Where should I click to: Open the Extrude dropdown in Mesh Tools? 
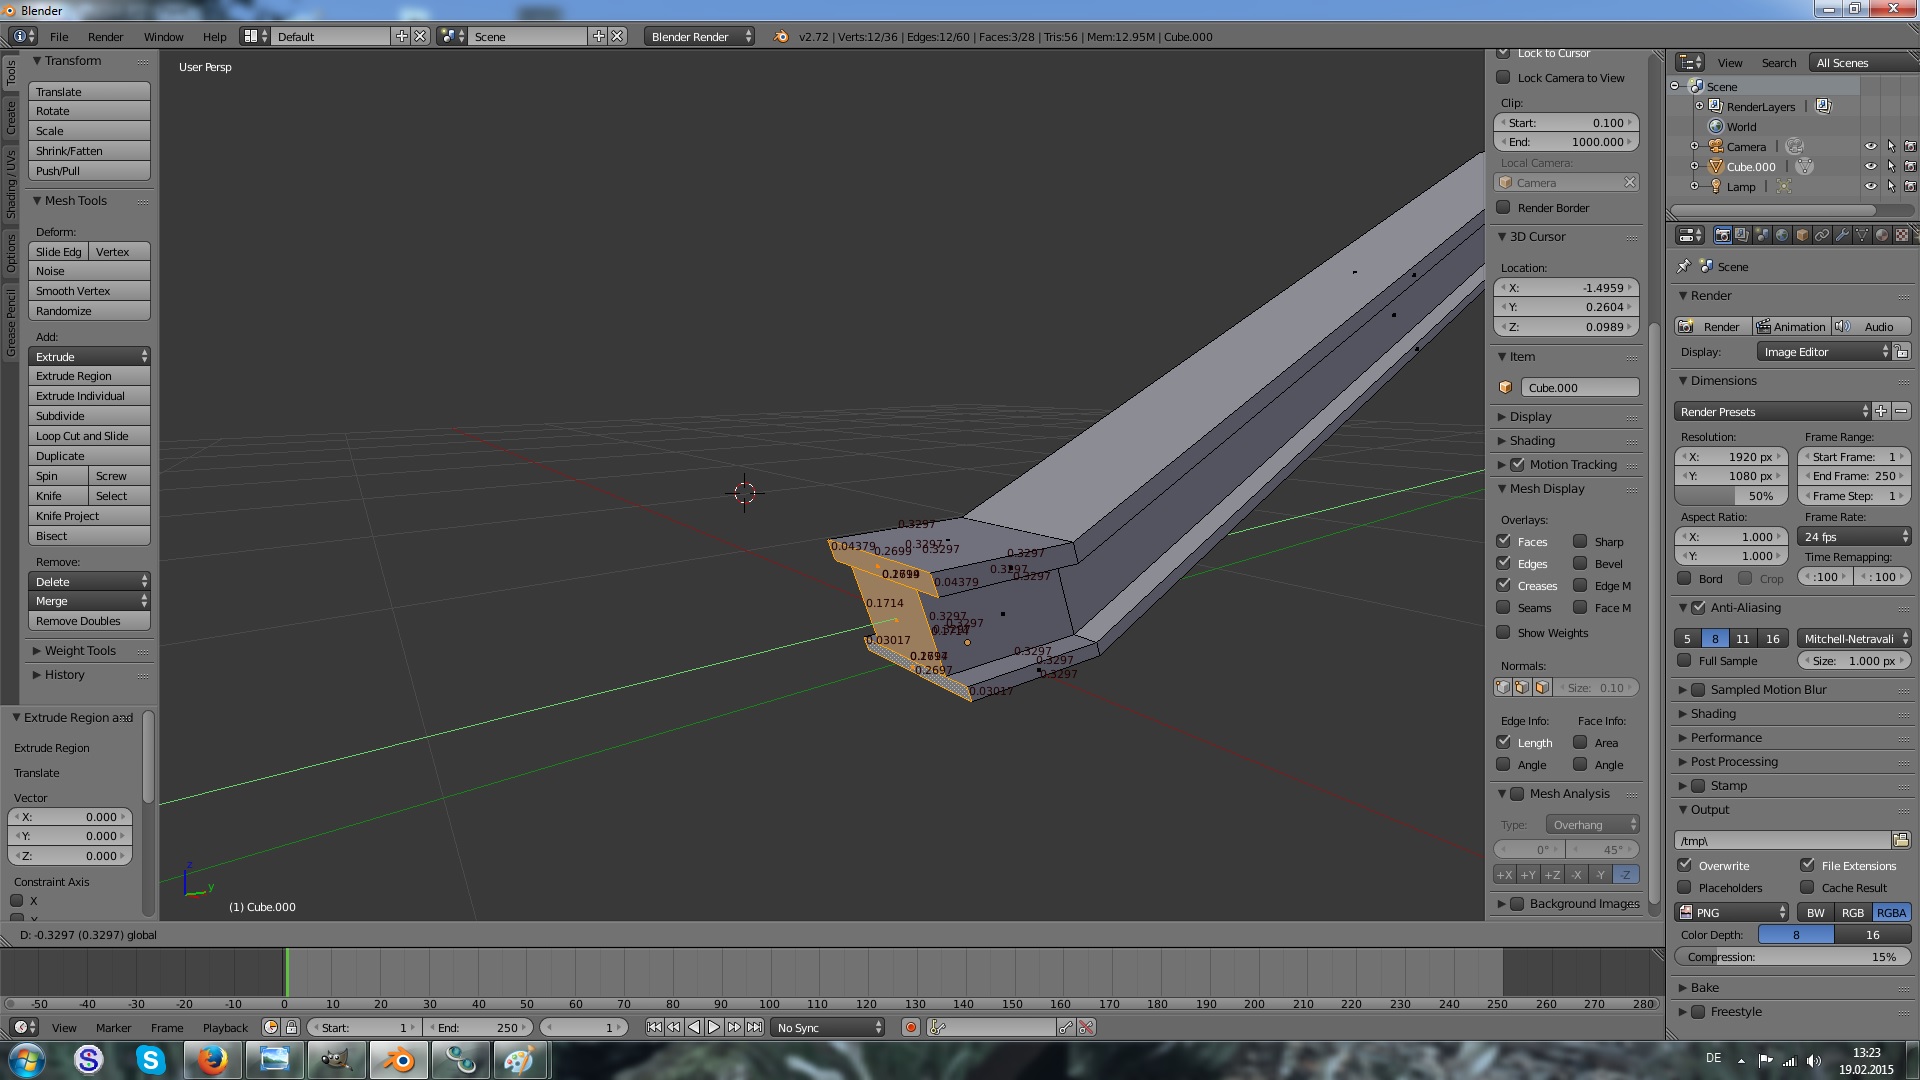coord(89,356)
